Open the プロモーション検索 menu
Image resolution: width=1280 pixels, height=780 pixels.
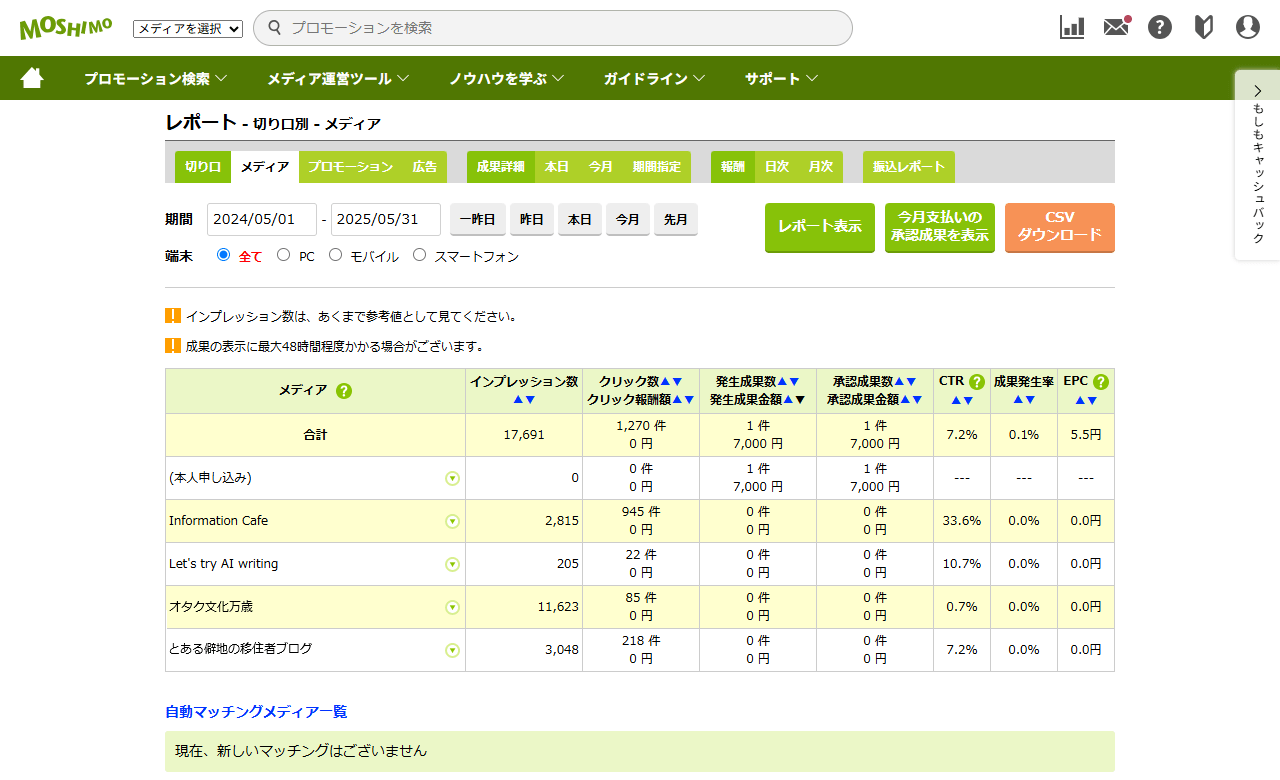[x=155, y=78]
